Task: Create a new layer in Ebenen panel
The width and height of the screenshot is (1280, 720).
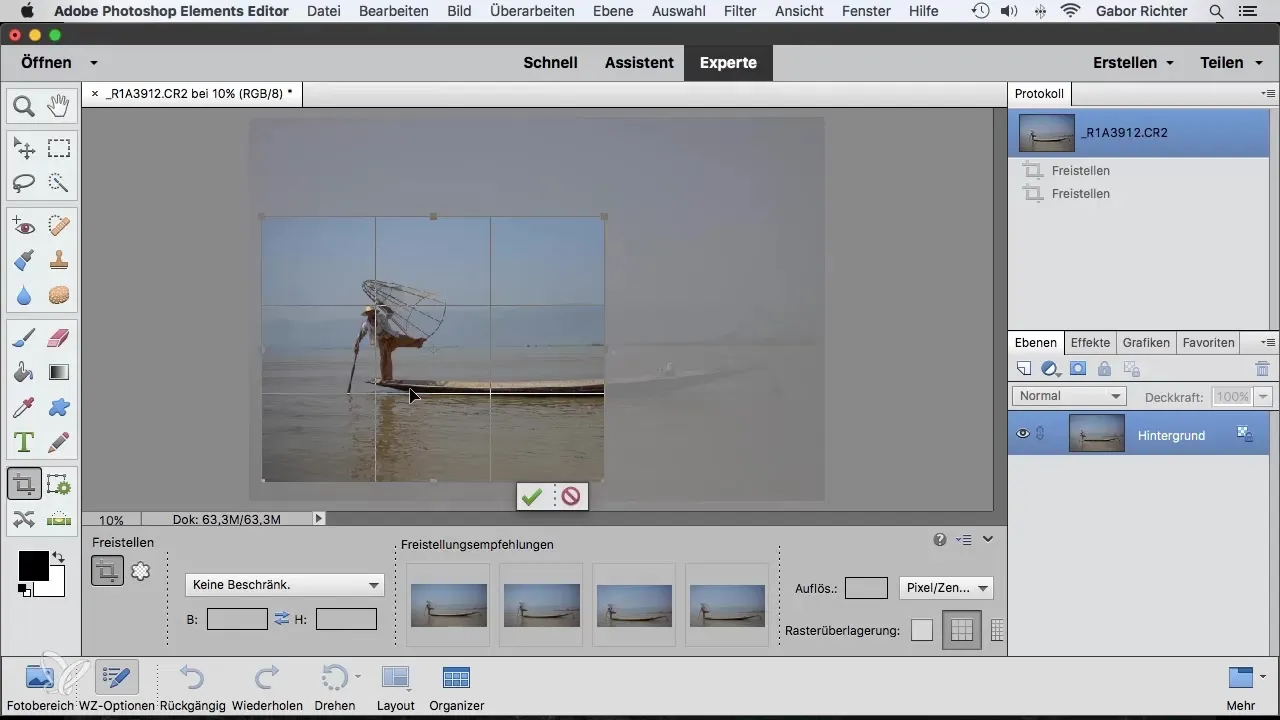Action: [x=1023, y=369]
